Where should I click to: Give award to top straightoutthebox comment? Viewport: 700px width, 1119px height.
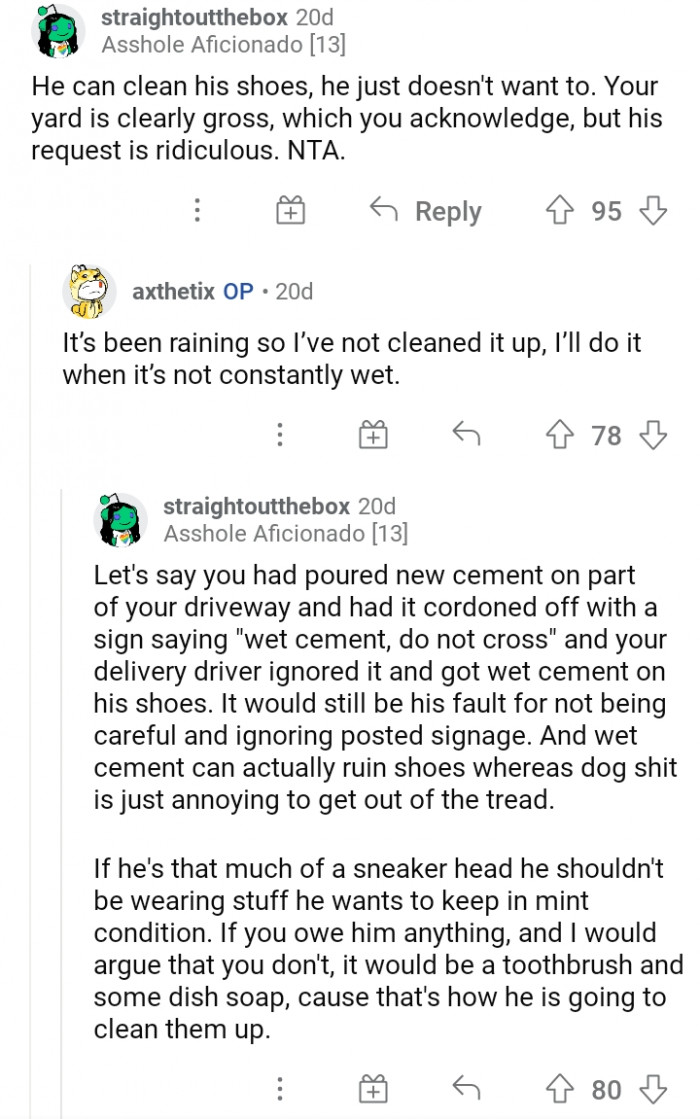(290, 211)
